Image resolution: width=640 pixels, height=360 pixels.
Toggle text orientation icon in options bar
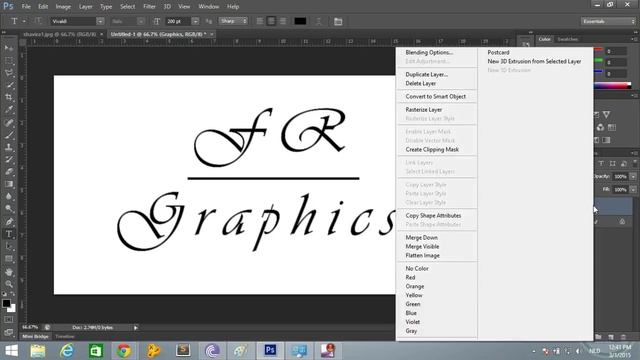click(38, 21)
